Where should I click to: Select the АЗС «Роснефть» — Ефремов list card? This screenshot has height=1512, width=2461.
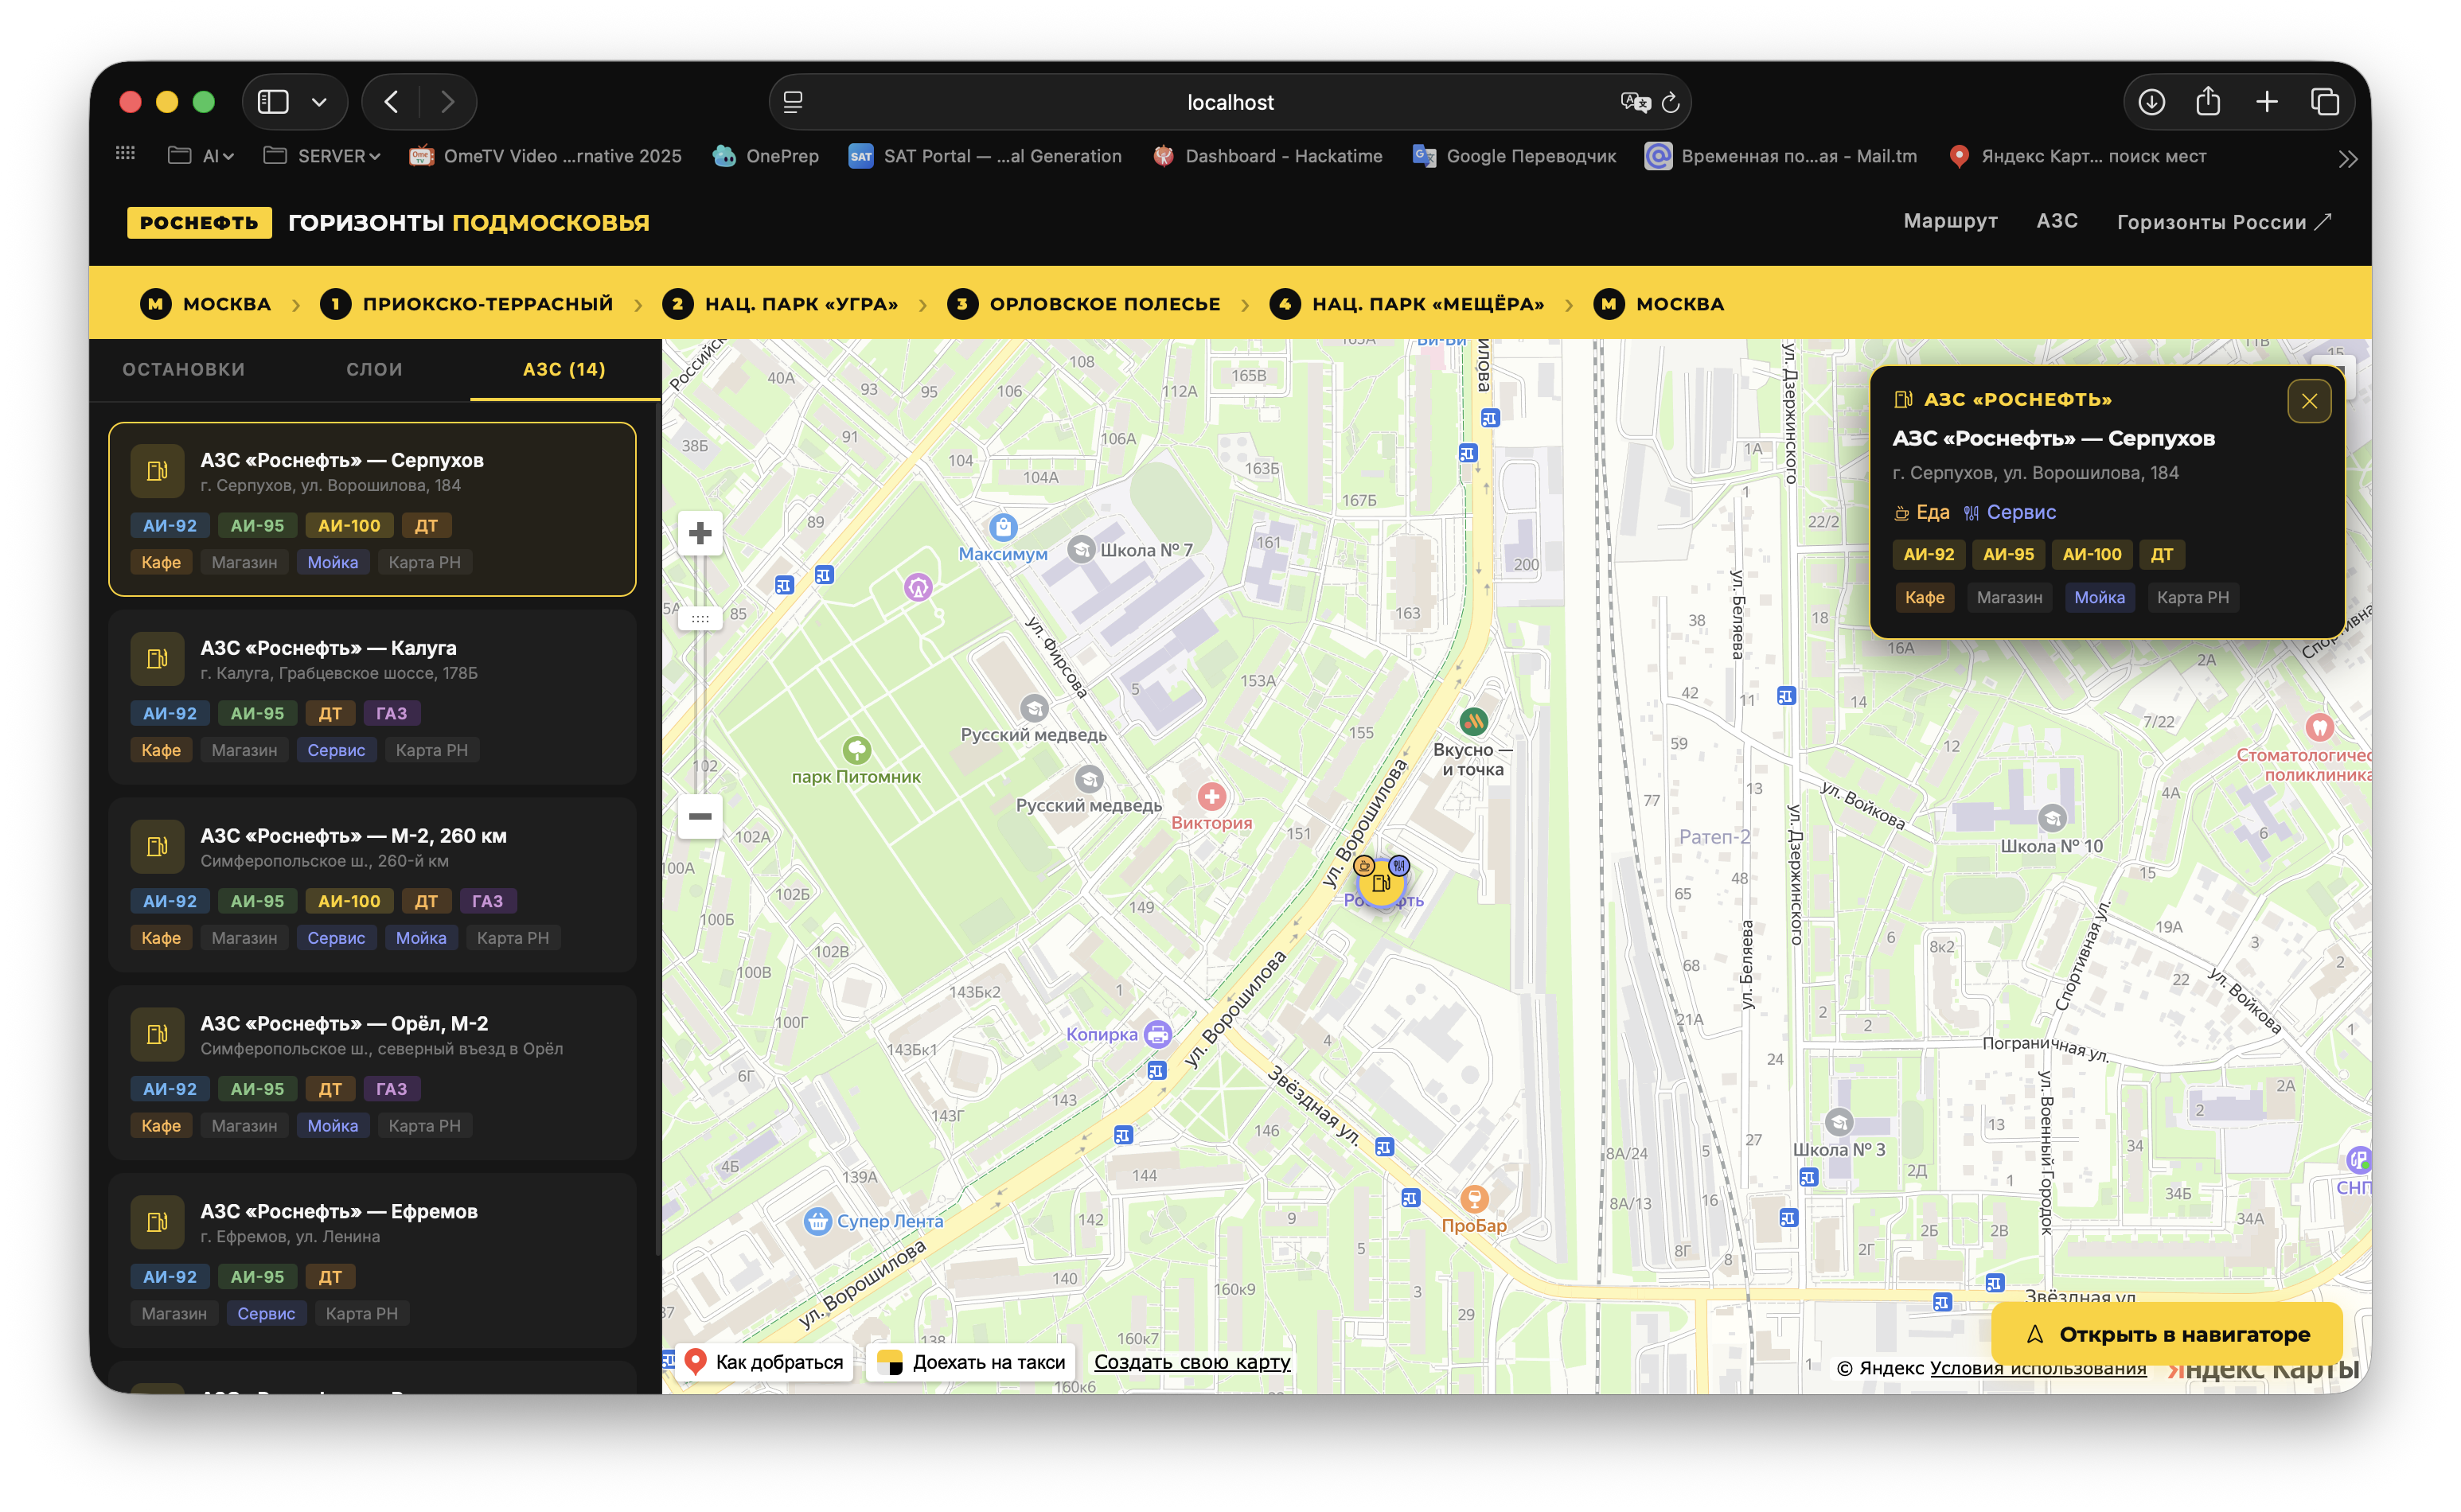372,1260
